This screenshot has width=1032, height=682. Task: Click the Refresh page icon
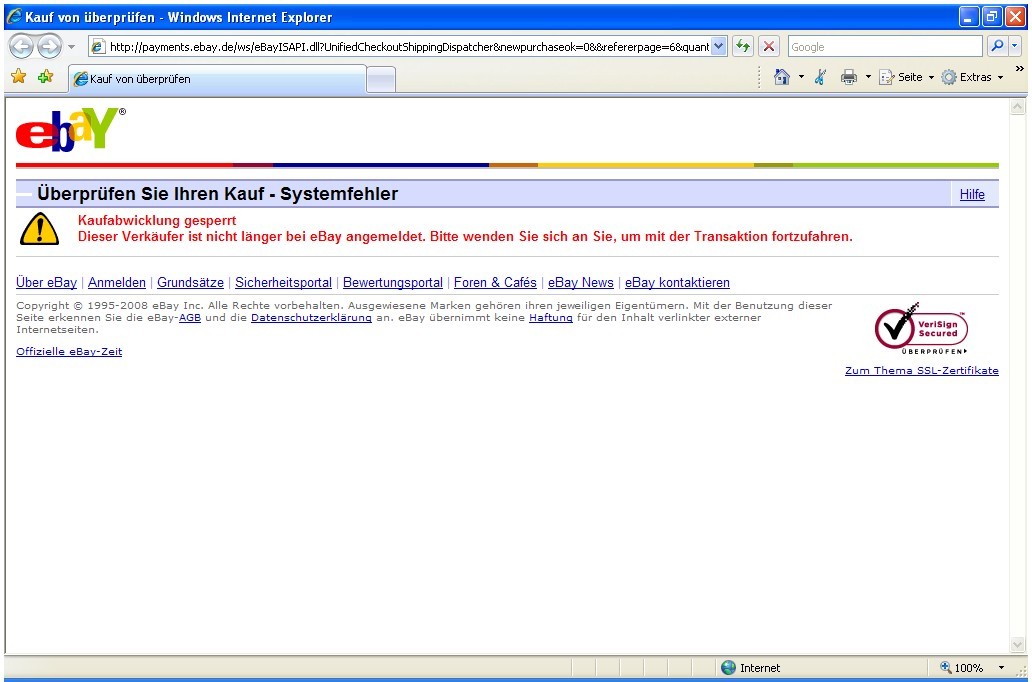click(x=742, y=47)
